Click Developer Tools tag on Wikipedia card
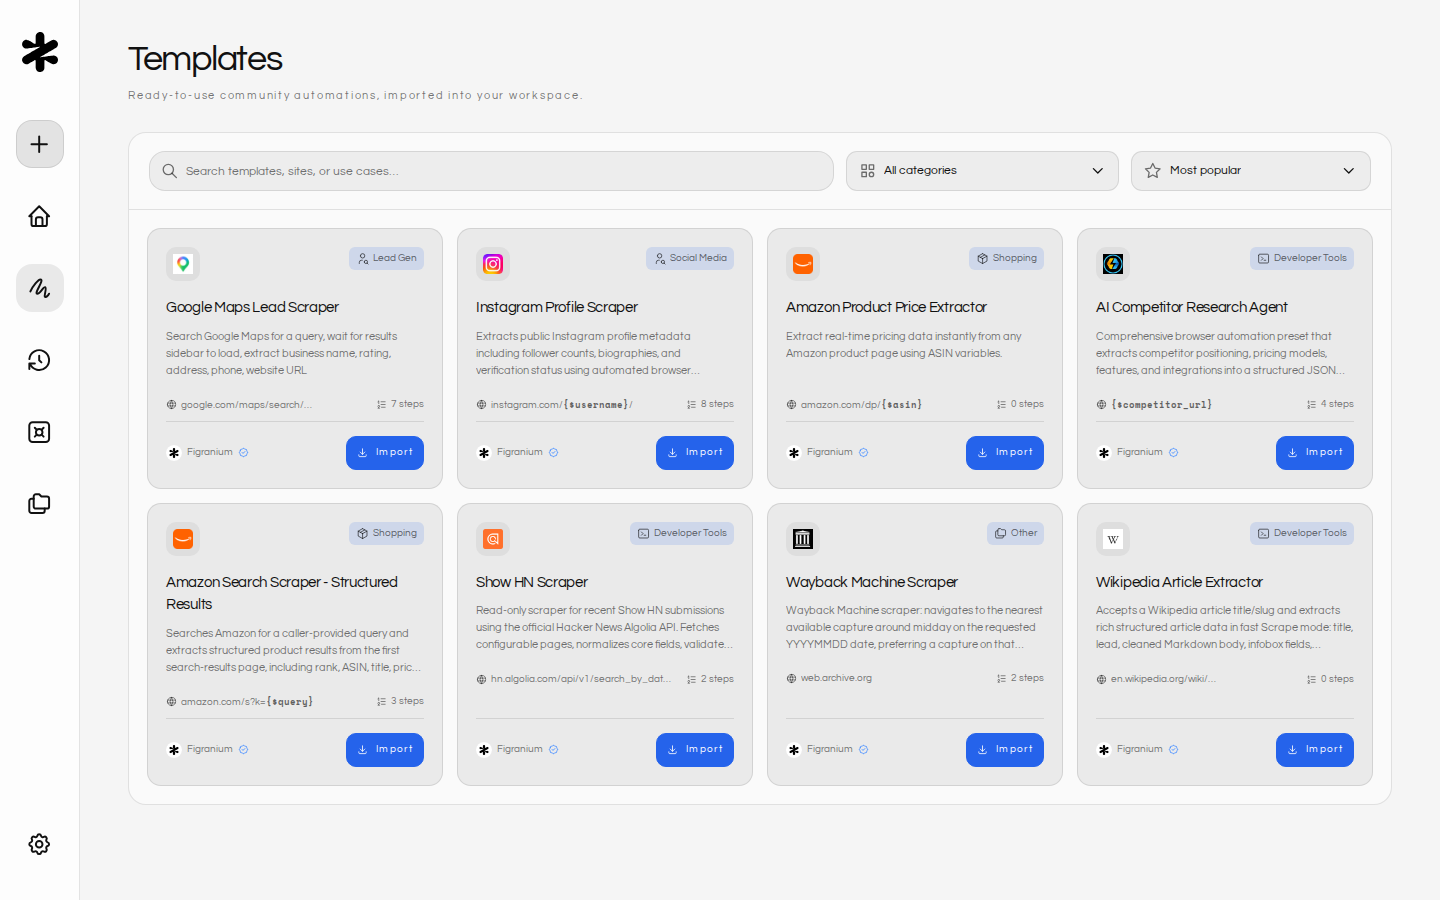Viewport: 1440px width, 900px height. coord(1302,533)
